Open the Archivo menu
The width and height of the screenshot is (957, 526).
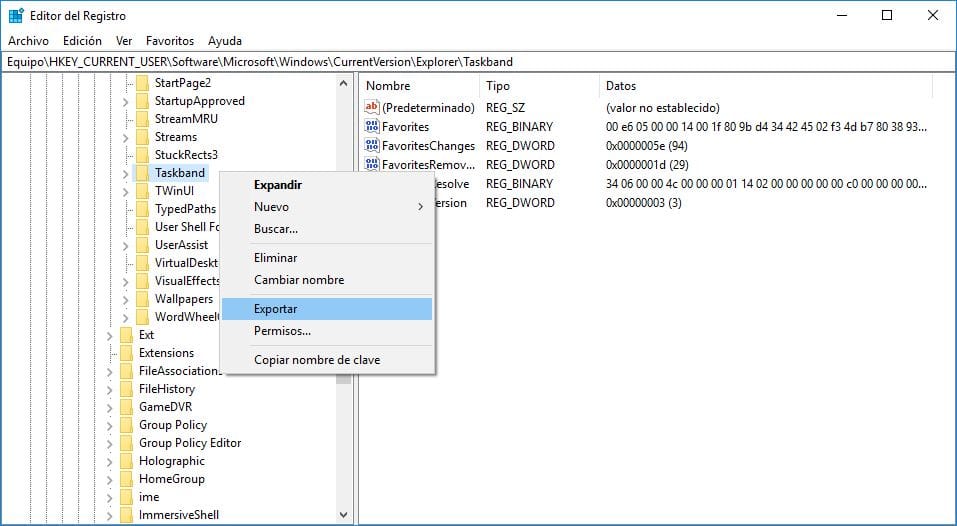coord(28,41)
